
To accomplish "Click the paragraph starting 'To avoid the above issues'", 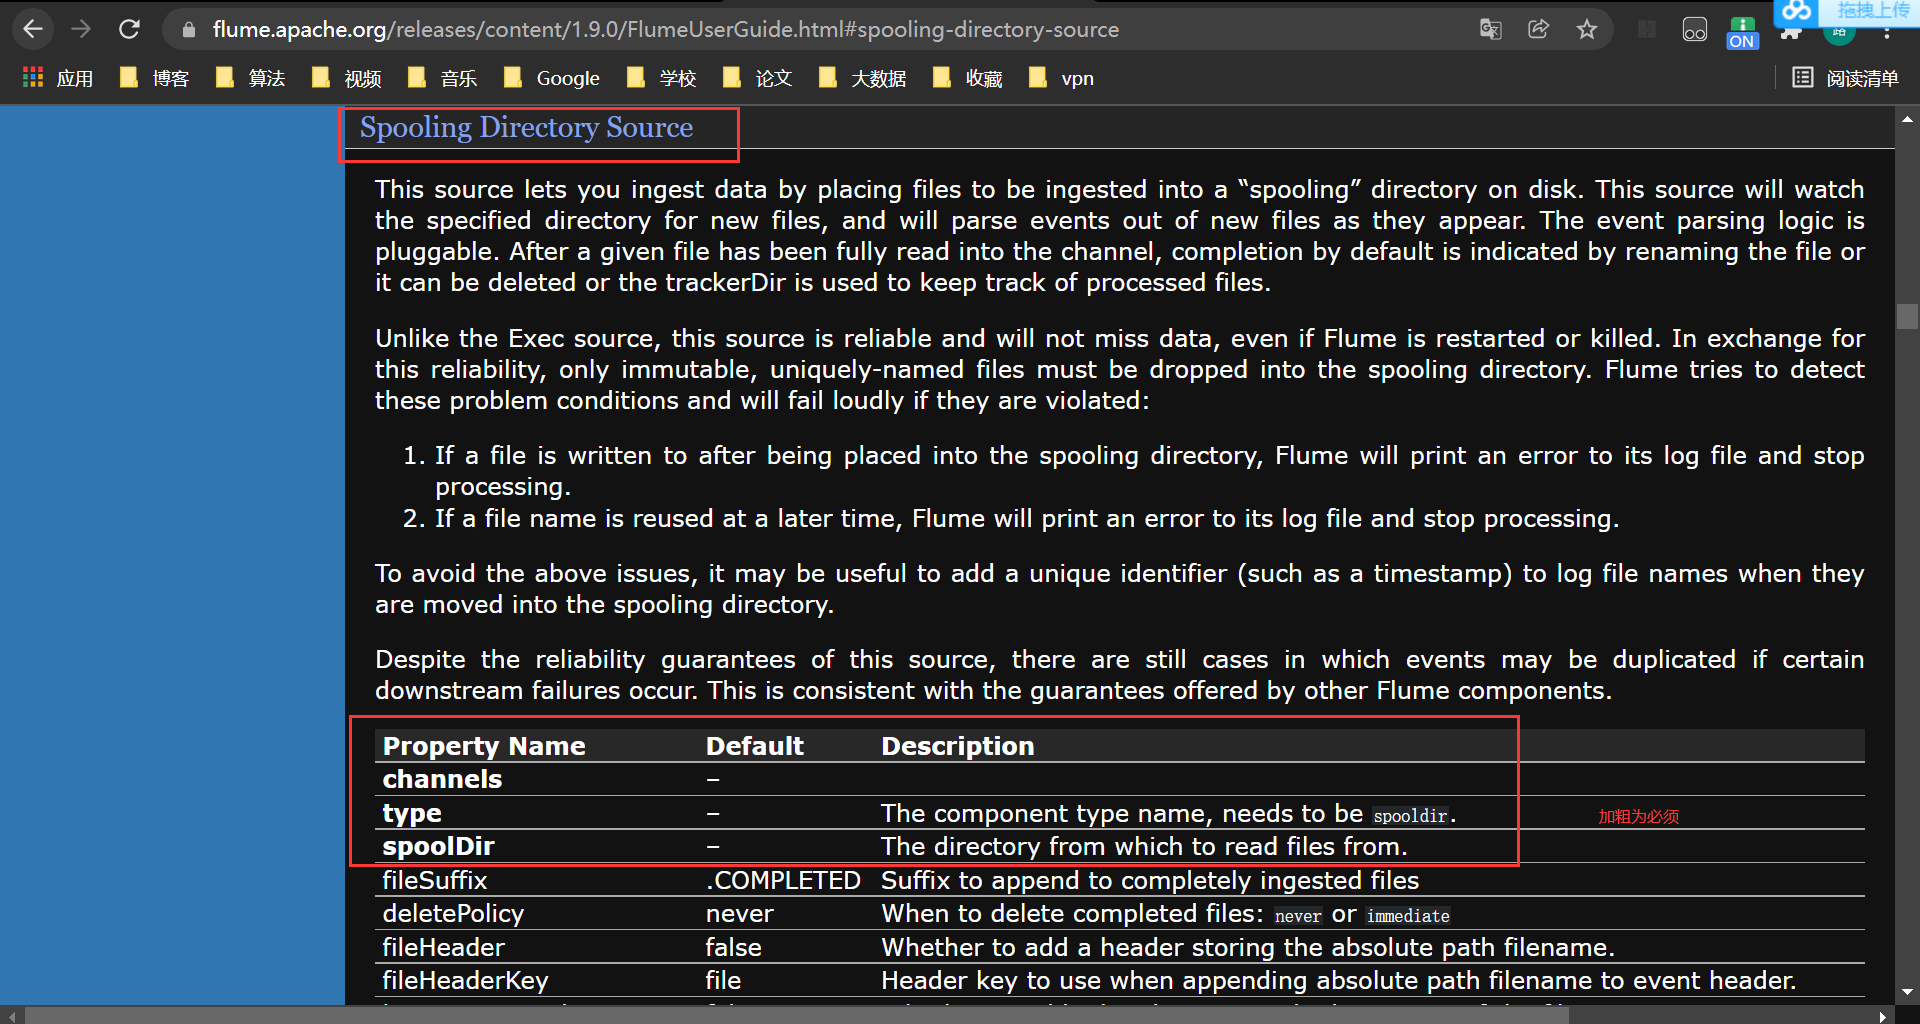I will (x=1120, y=589).
